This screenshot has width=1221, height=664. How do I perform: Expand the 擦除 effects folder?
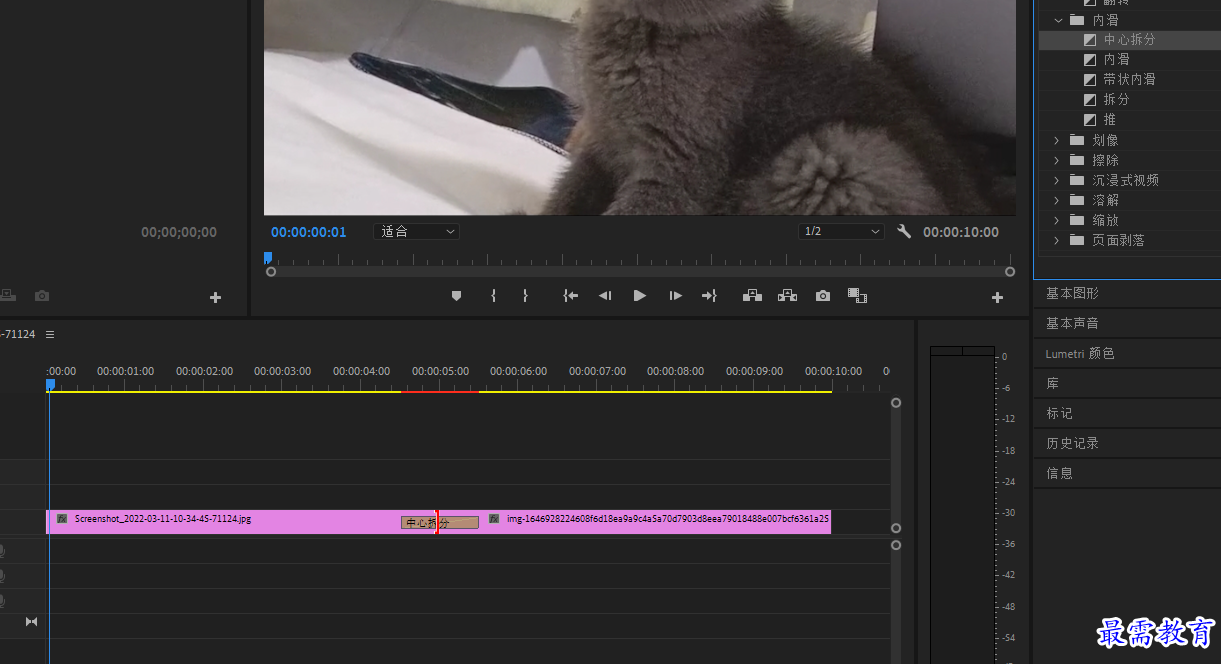1057,160
